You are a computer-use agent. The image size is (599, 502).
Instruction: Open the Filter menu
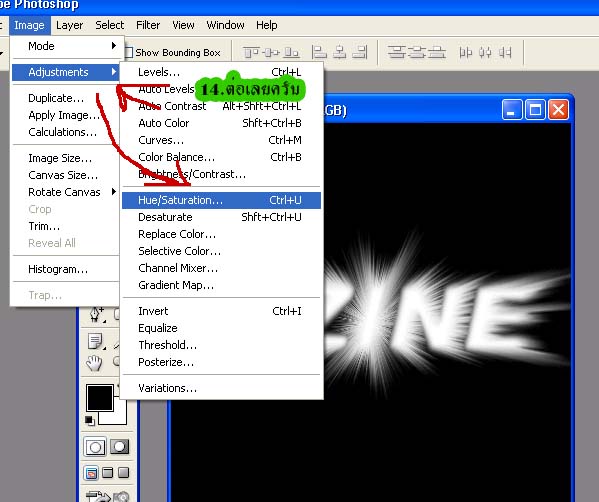pos(148,25)
